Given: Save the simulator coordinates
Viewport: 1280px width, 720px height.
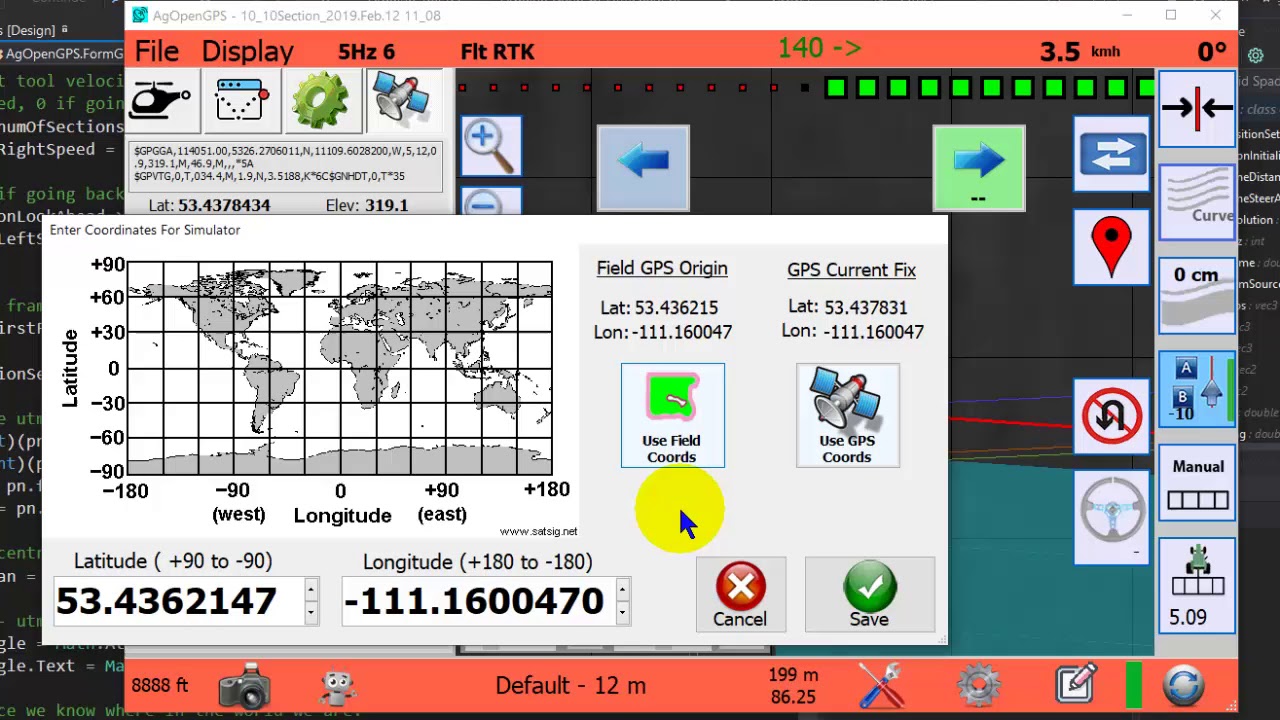Looking at the screenshot, I should coord(869,594).
